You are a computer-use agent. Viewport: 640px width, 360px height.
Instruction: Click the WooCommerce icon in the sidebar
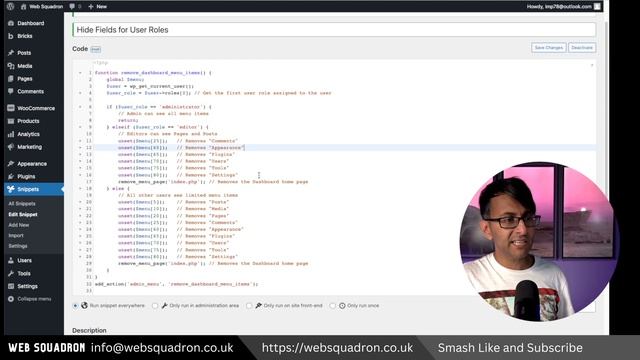point(11,108)
